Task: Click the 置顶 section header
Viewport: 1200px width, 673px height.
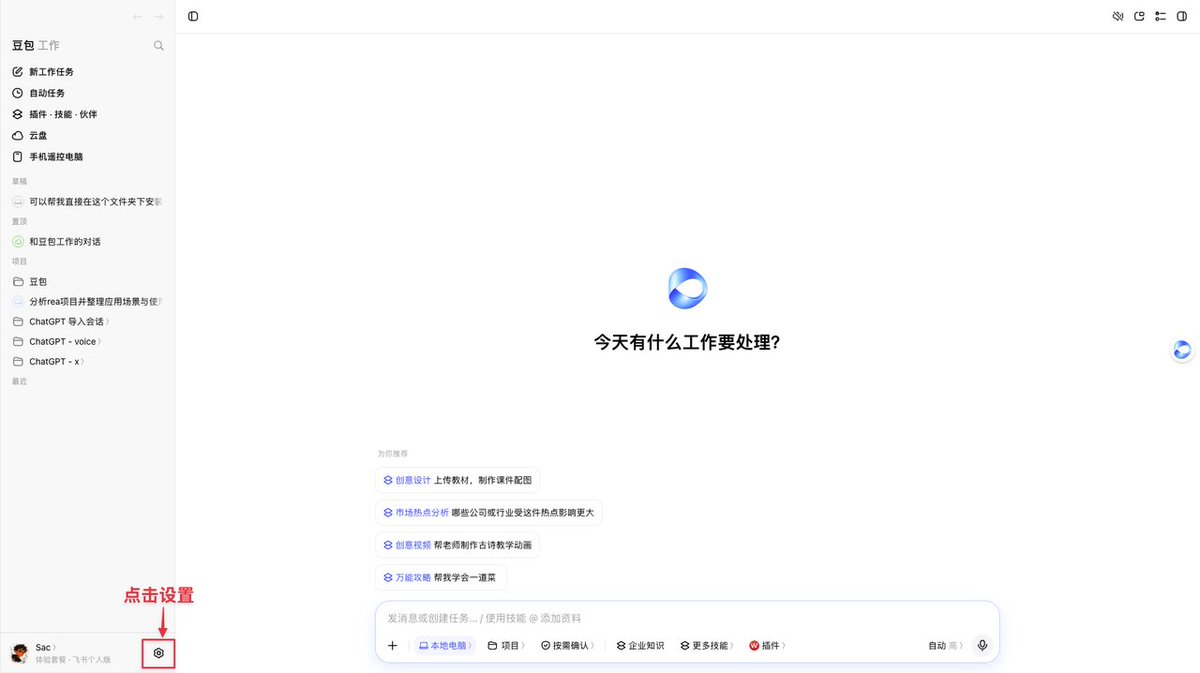Action: point(19,221)
